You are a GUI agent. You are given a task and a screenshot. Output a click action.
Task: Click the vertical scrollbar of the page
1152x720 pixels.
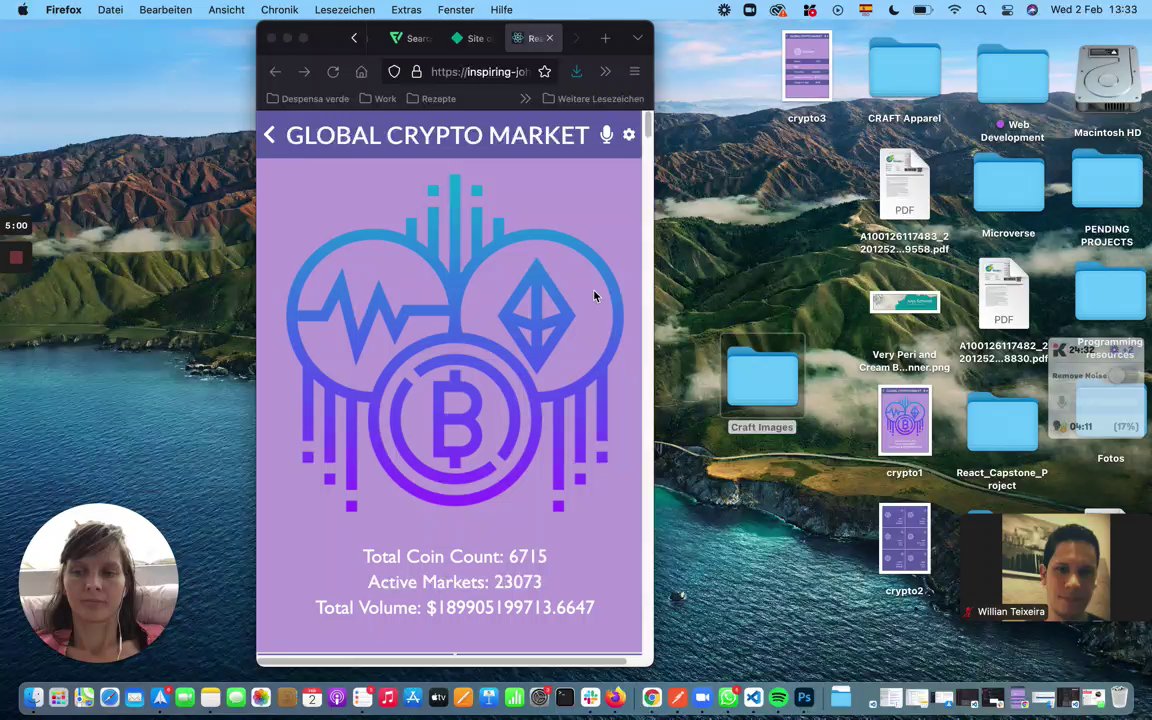click(x=647, y=124)
